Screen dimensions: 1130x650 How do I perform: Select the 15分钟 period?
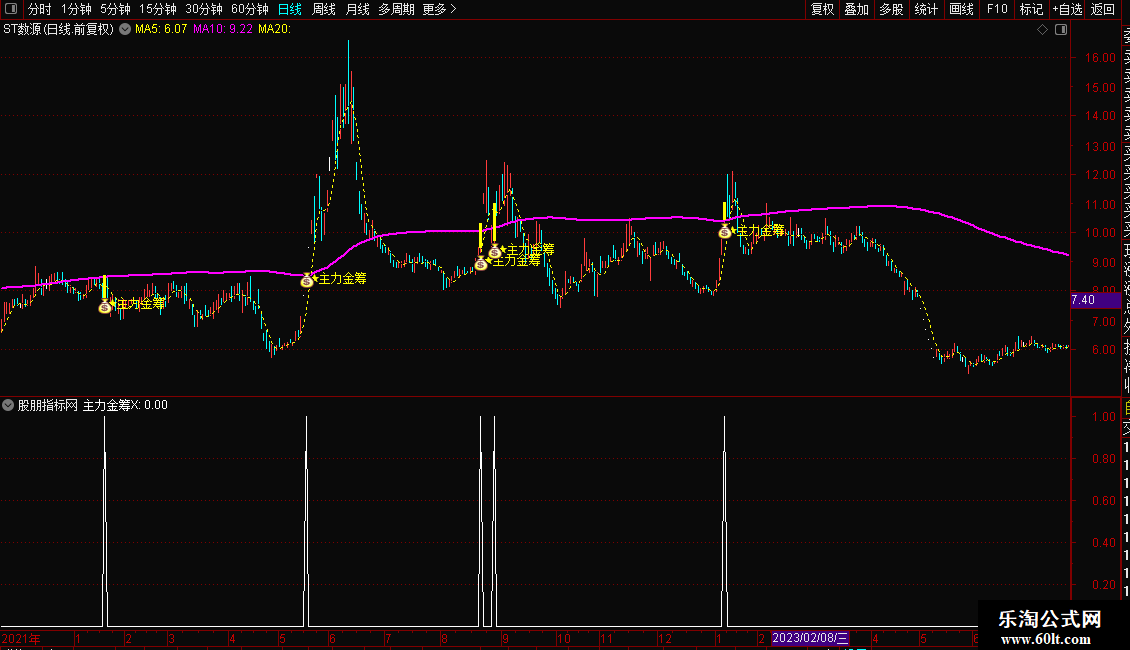[158, 9]
